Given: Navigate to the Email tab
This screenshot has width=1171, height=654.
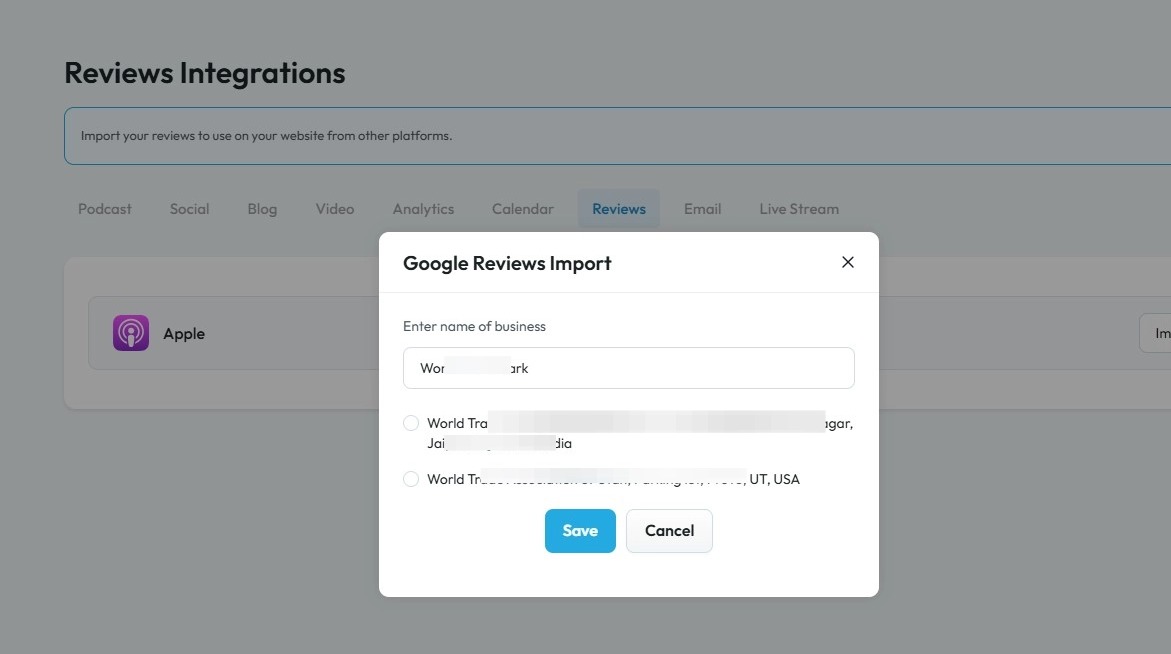Looking at the screenshot, I should tap(702, 209).
